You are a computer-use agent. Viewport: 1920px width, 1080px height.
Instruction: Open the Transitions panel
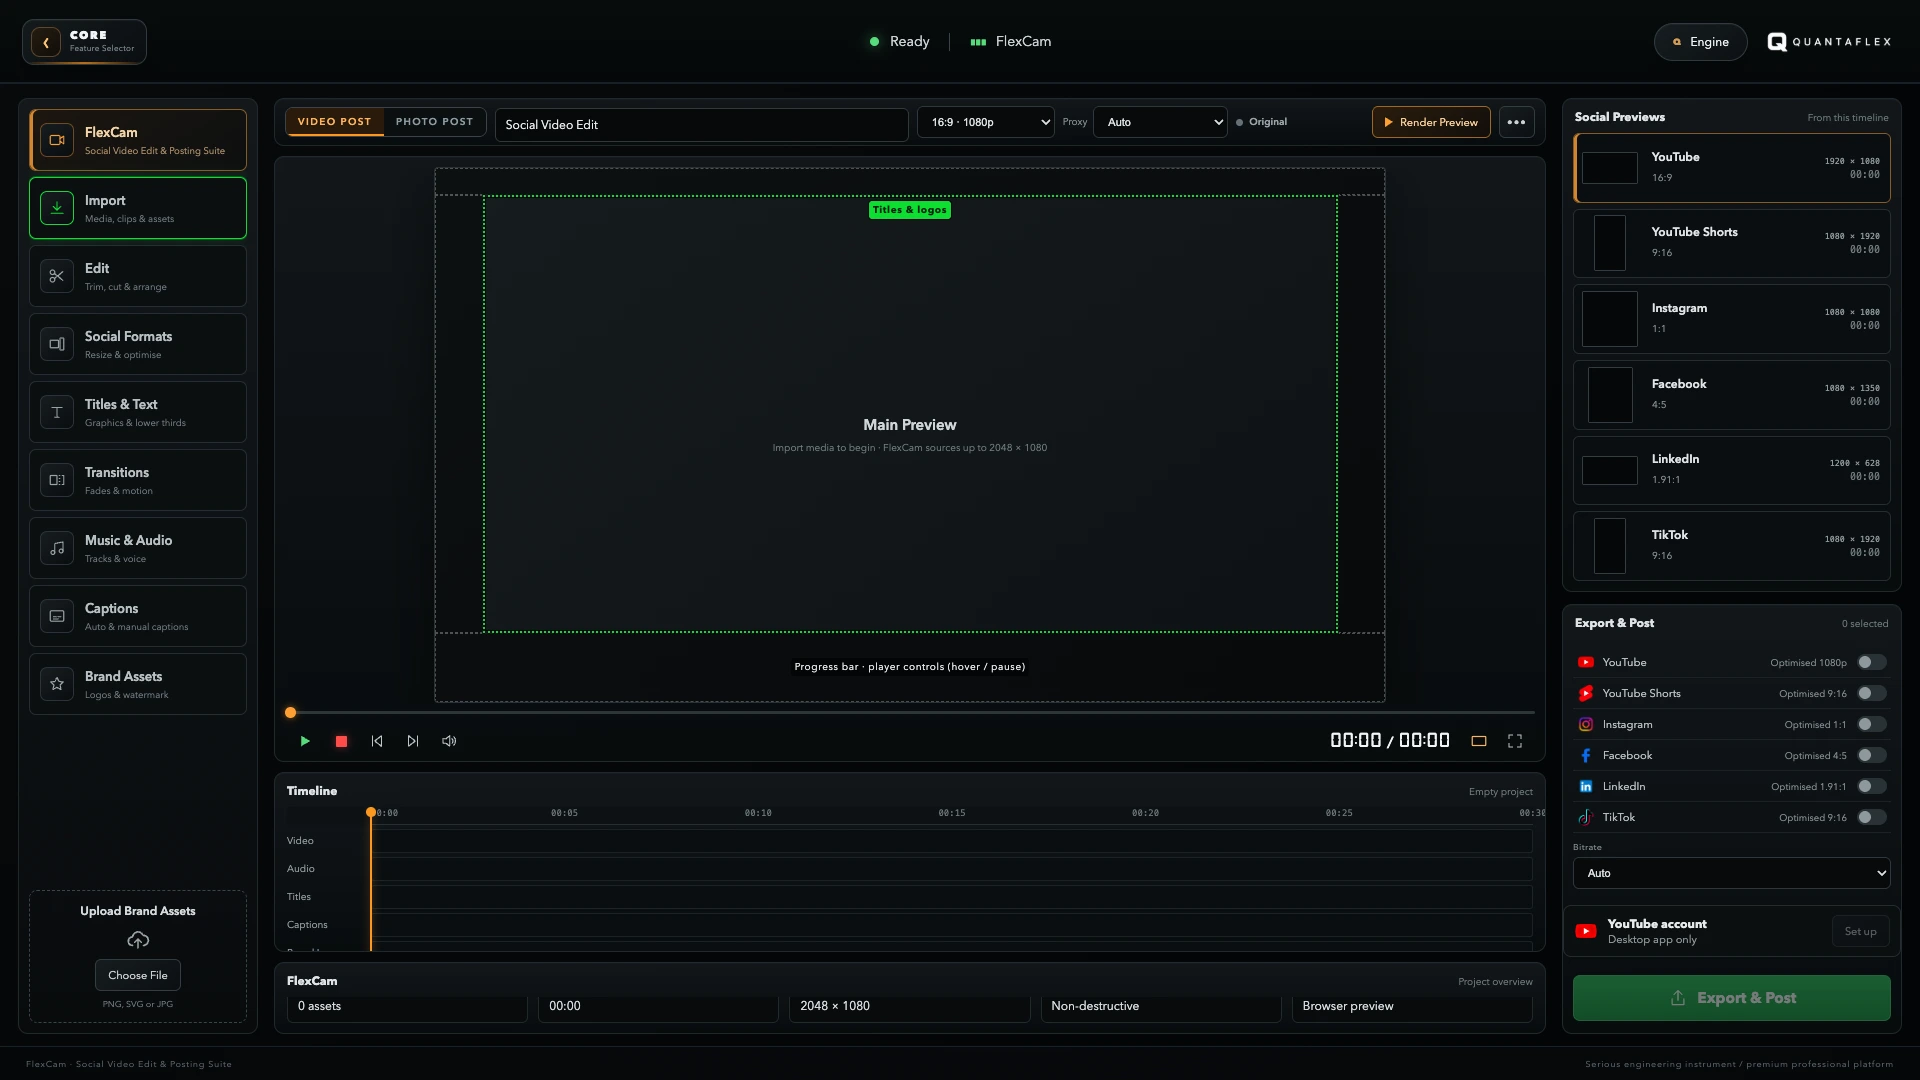click(x=138, y=480)
